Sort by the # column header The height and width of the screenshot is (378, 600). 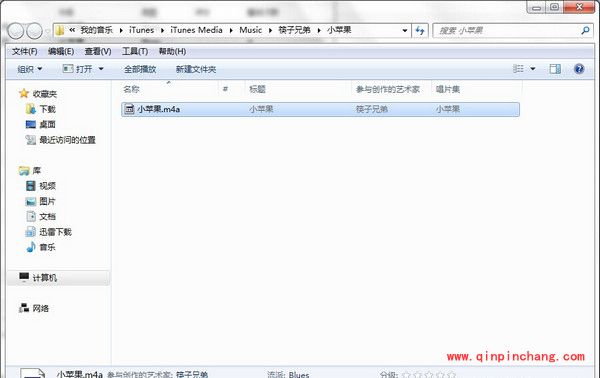point(225,89)
